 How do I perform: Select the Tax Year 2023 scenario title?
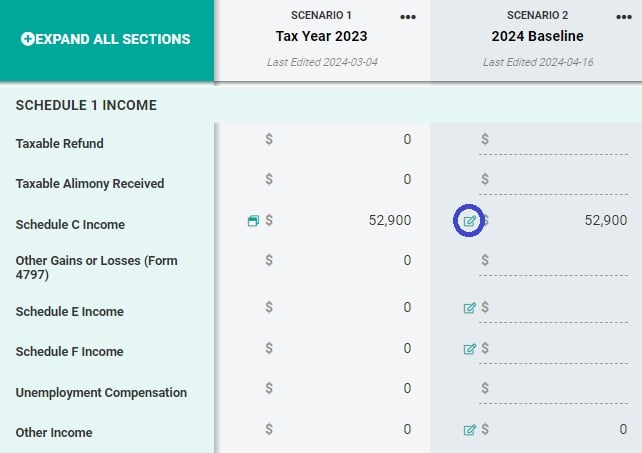[322, 36]
